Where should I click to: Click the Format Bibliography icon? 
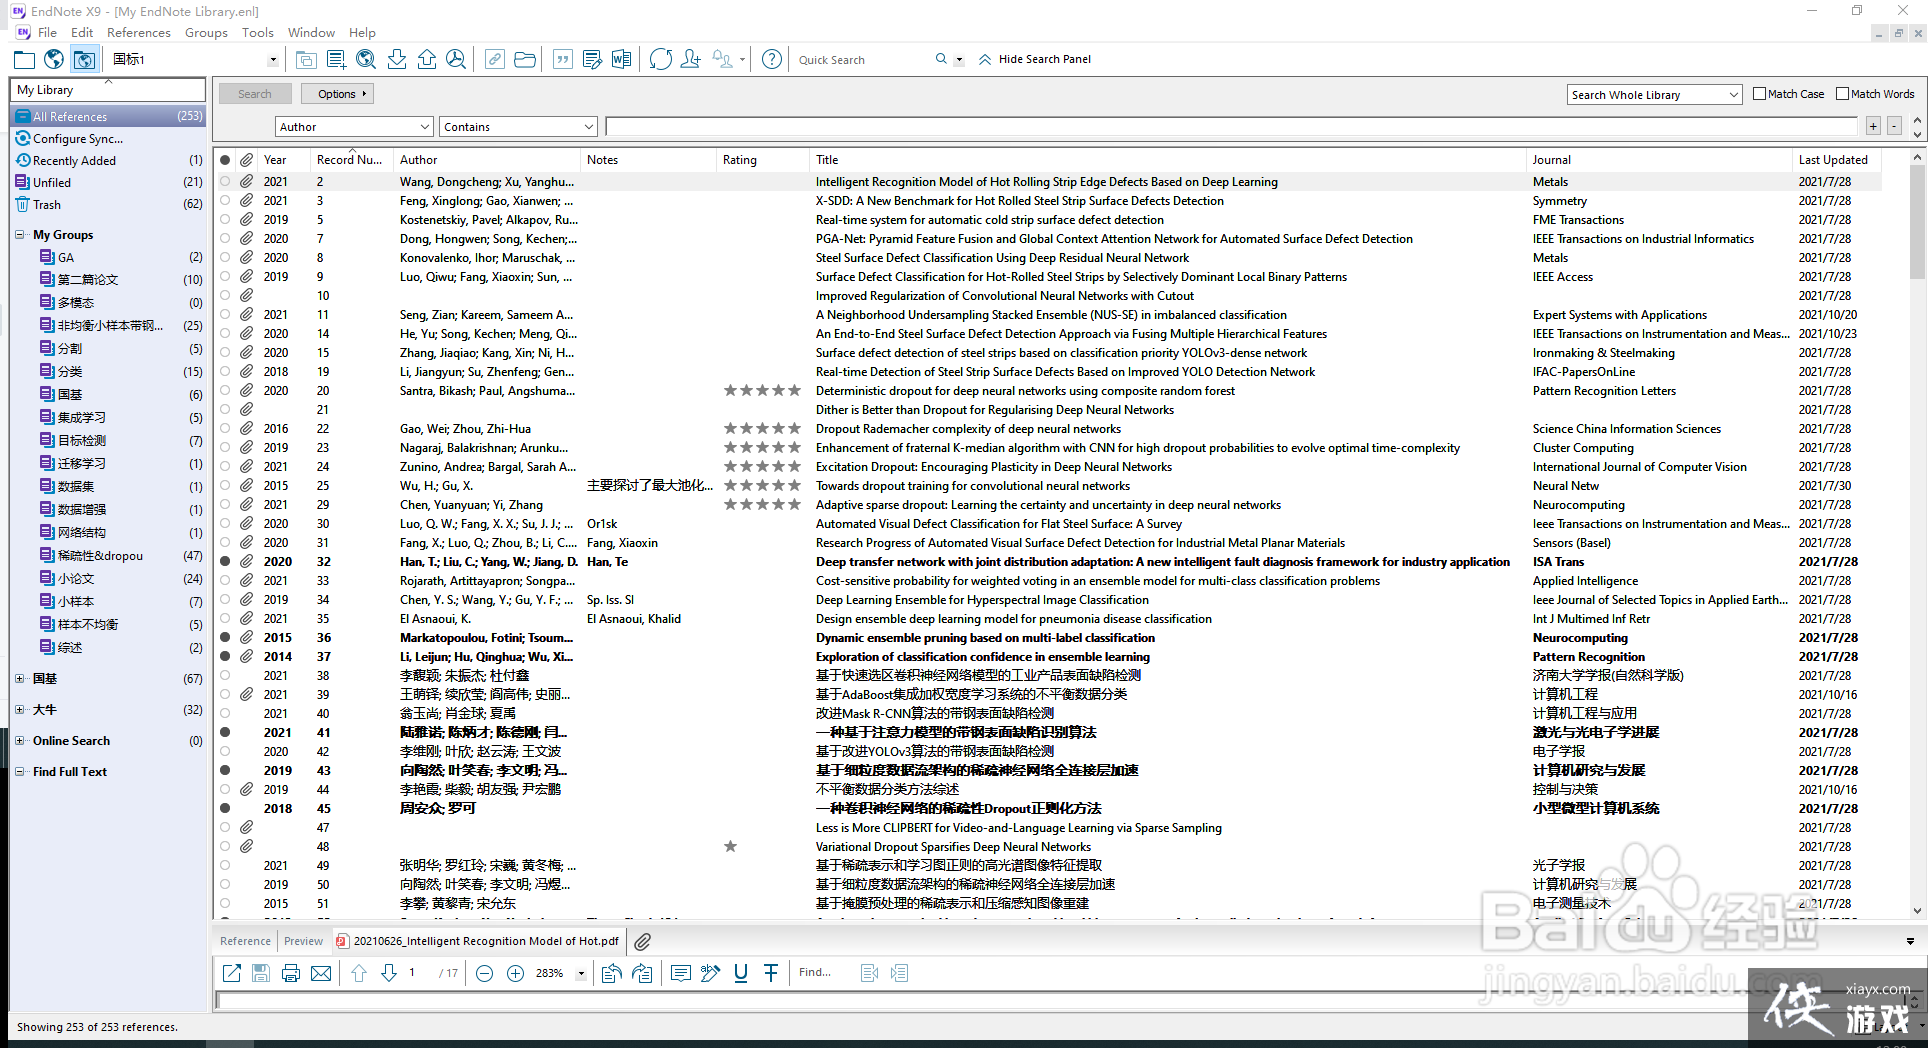592,60
